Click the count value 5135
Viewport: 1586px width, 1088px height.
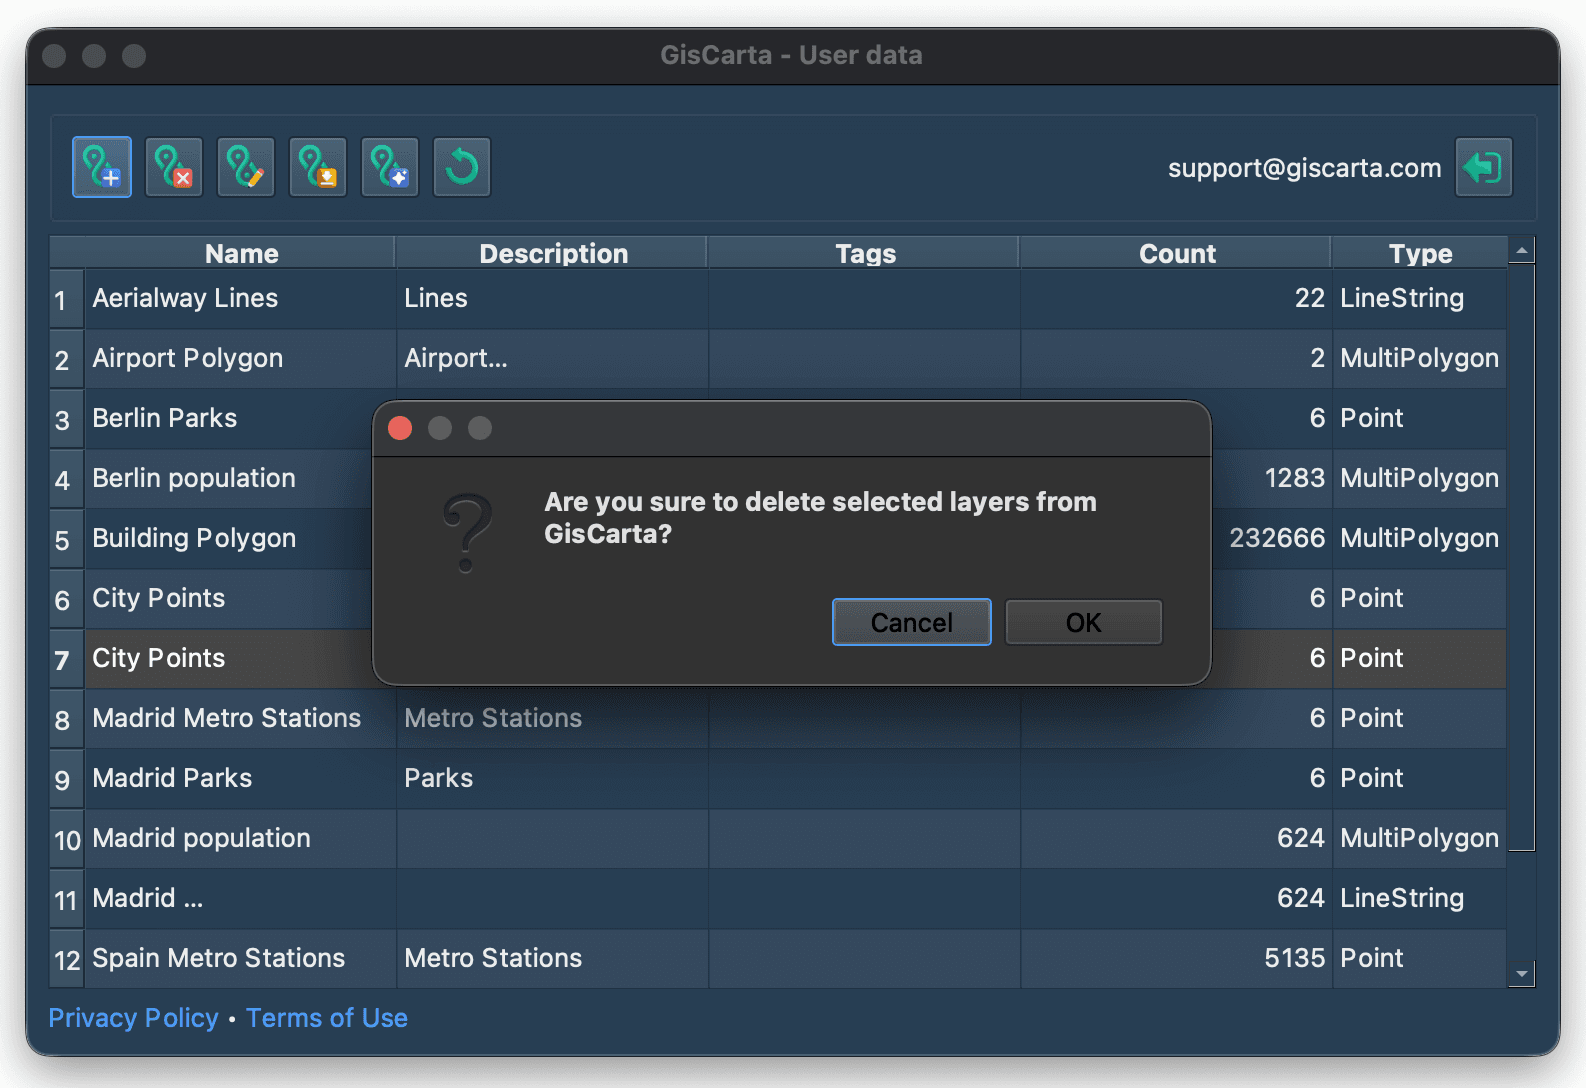coord(1294,958)
